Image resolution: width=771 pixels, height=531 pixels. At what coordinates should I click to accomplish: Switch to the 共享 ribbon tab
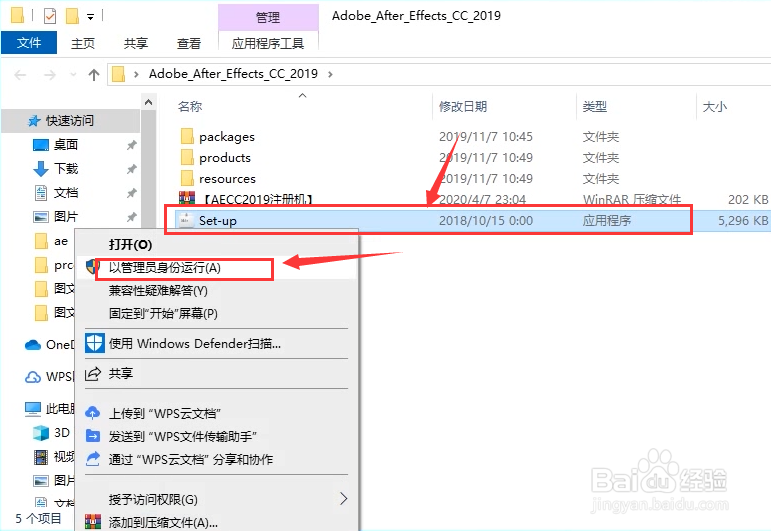point(136,43)
